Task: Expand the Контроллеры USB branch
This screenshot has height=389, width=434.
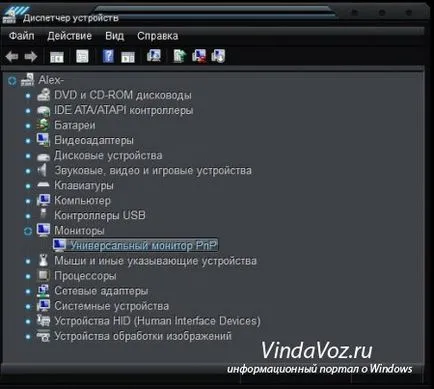Action: (28, 216)
